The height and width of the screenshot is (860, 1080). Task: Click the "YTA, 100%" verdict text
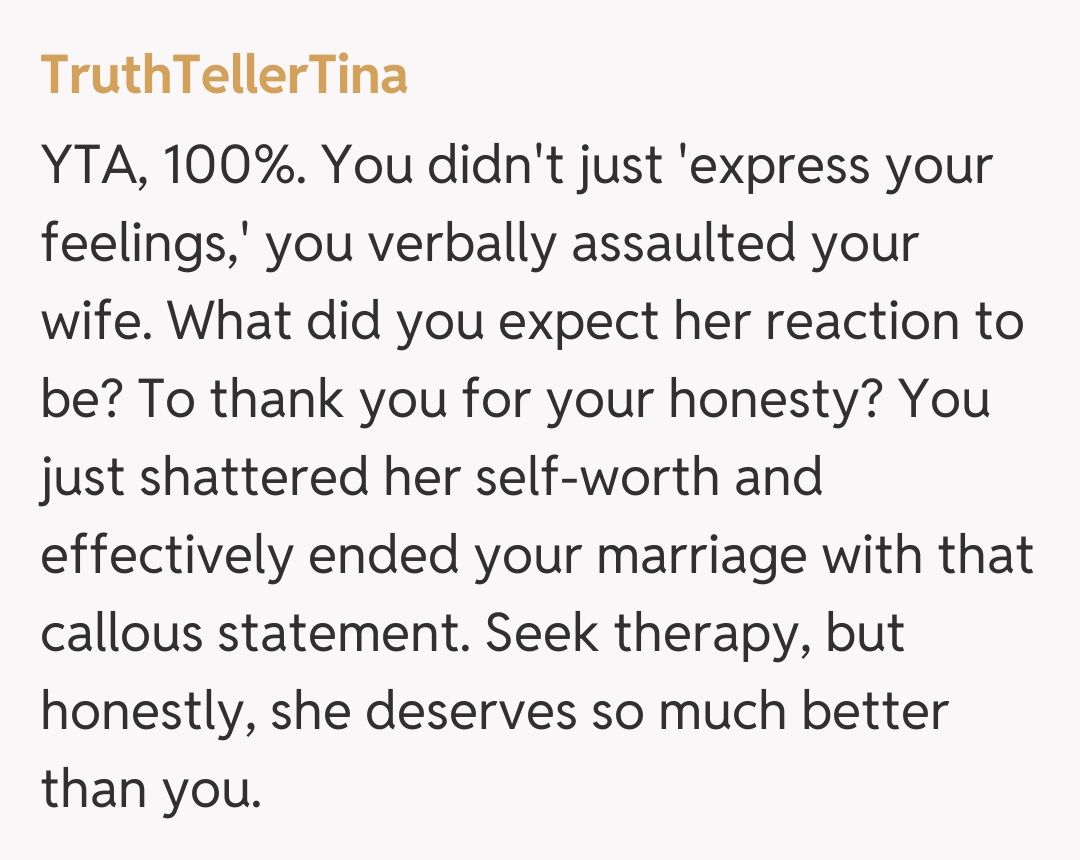click(x=170, y=165)
